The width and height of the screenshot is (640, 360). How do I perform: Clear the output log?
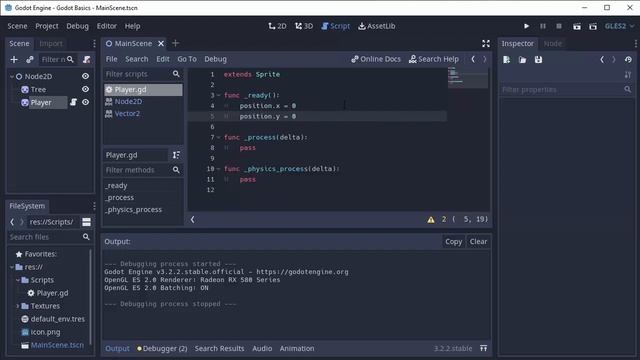(x=478, y=242)
